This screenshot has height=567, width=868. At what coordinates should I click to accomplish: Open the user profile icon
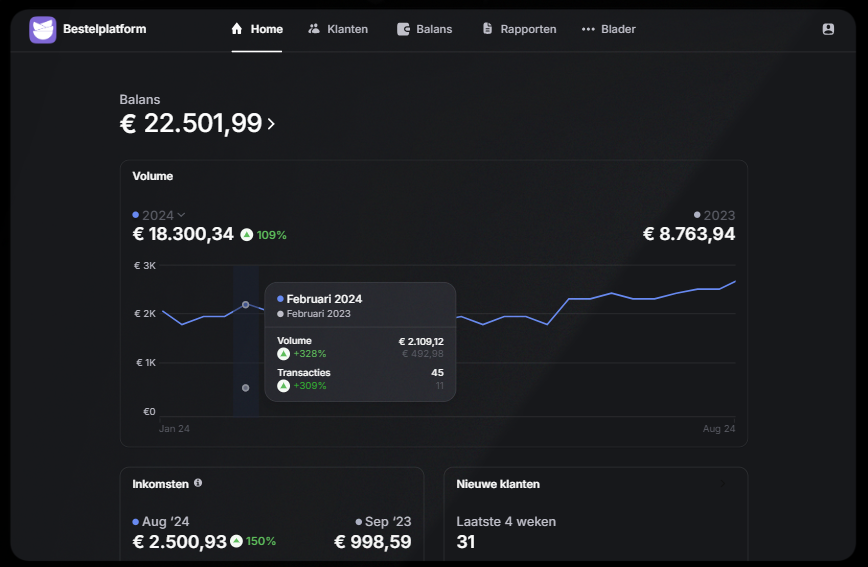pos(828,29)
